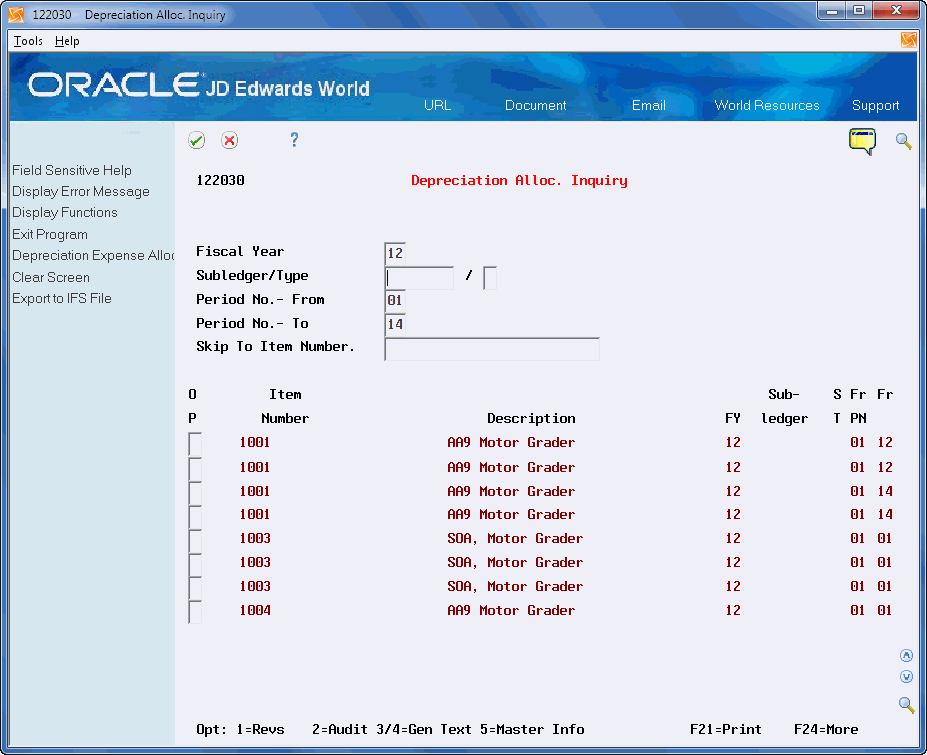The height and width of the screenshot is (755, 927).
Task: Click the Skip To Item Number field
Action: pos(492,349)
